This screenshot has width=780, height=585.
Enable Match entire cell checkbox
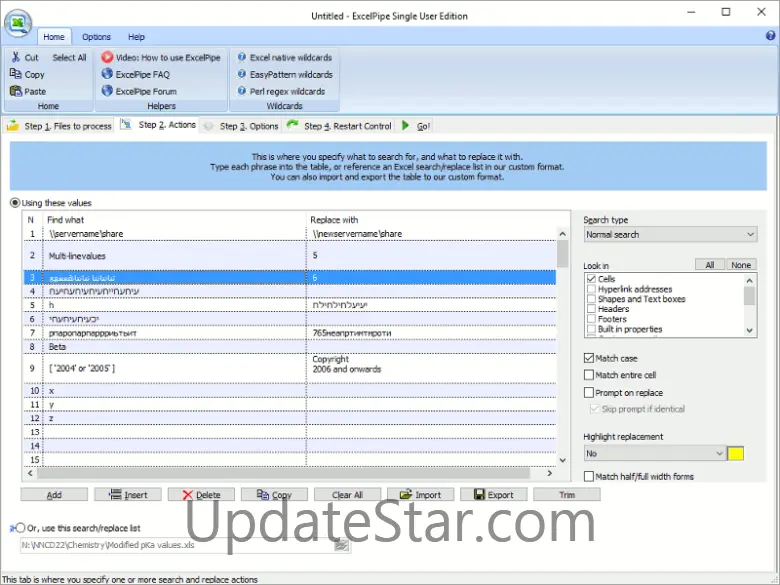click(x=589, y=375)
